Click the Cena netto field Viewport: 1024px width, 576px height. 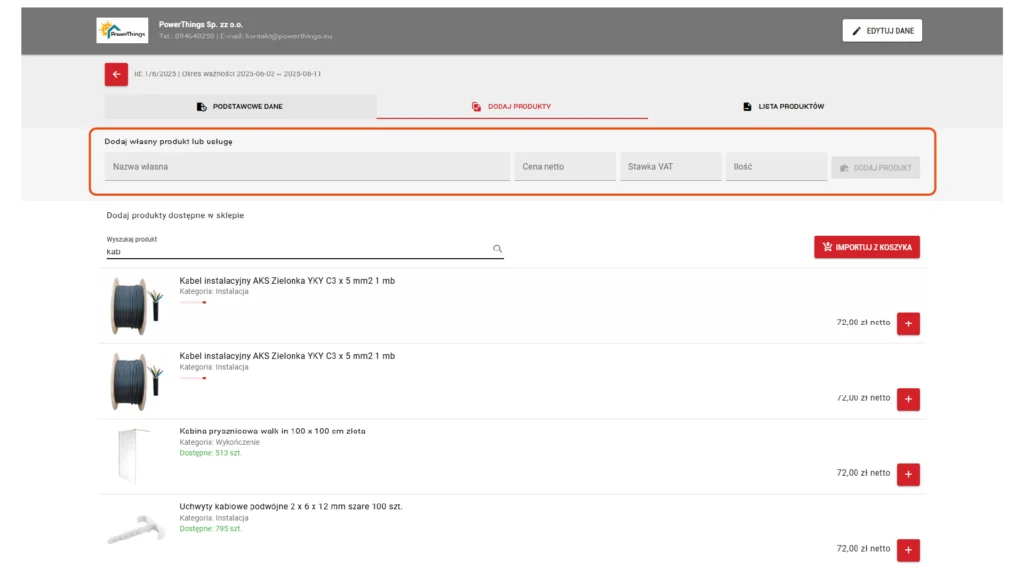565,167
